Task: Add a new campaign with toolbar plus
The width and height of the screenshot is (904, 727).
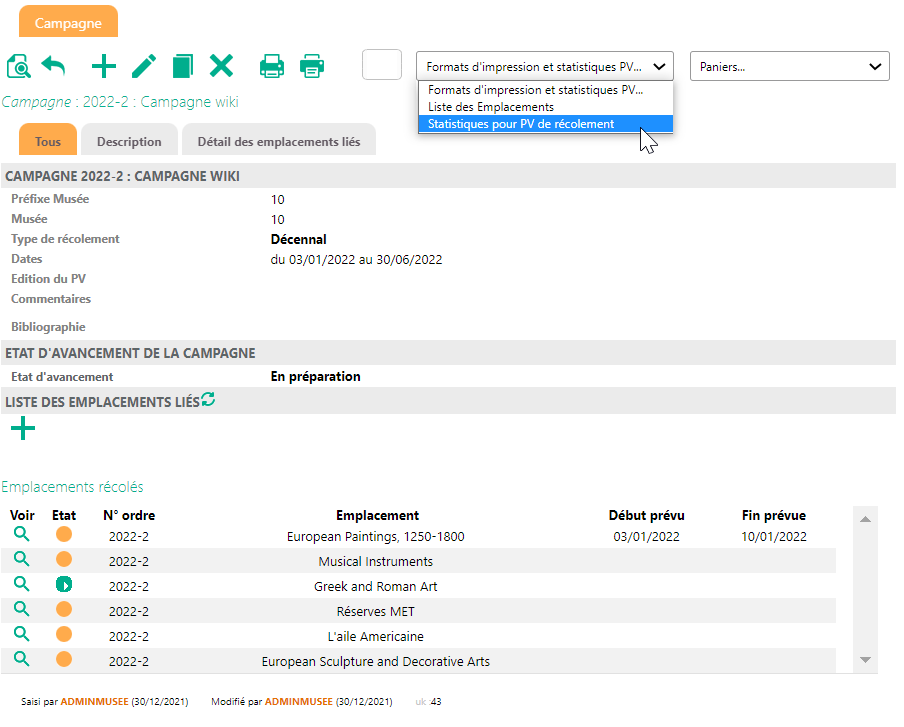Action: point(104,67)
